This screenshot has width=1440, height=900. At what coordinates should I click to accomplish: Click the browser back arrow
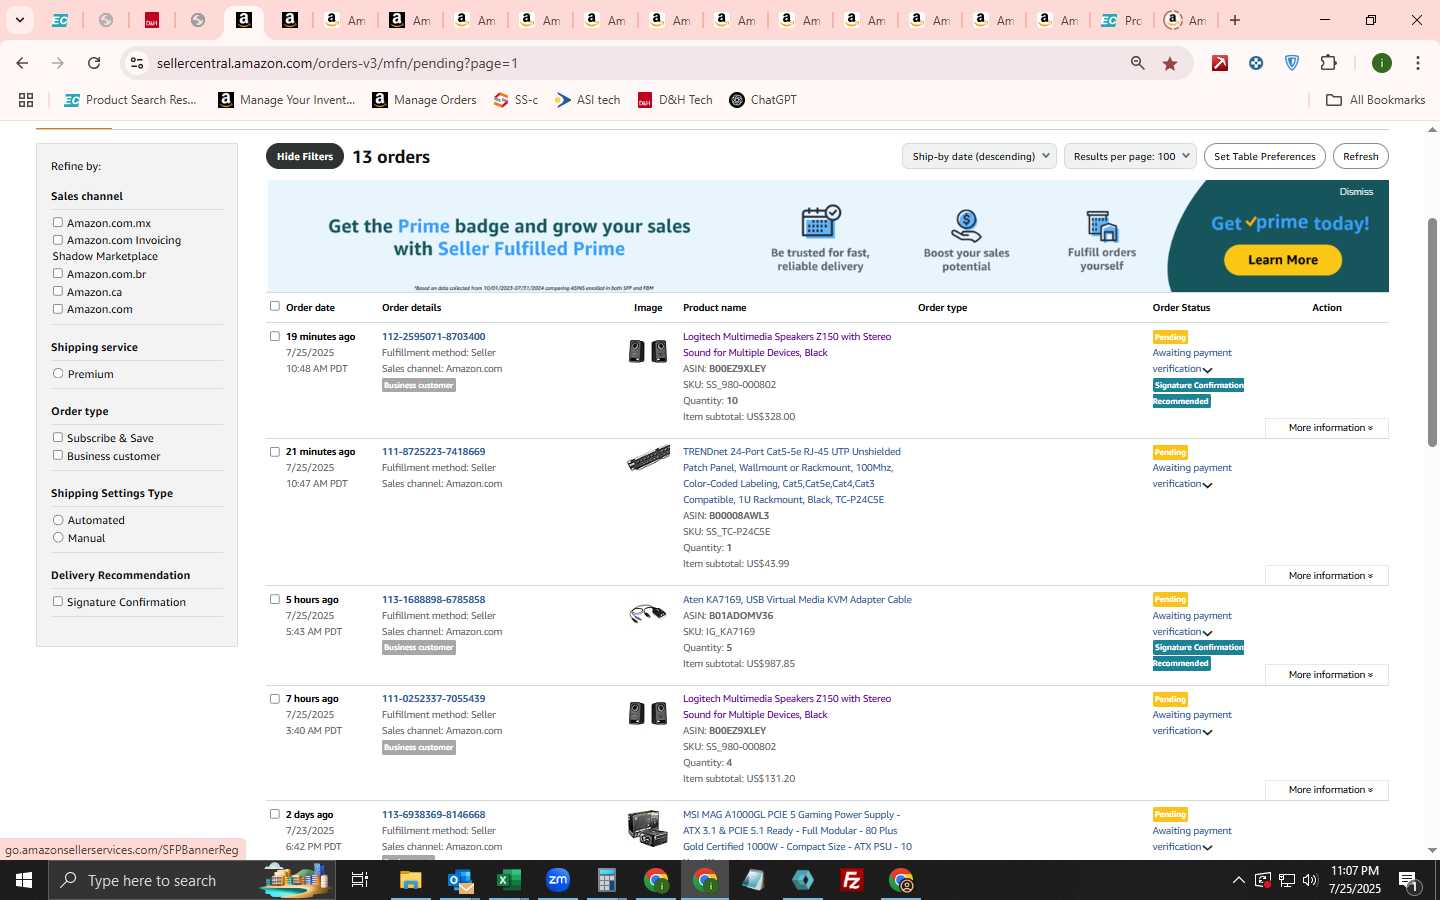coord(22,63)
